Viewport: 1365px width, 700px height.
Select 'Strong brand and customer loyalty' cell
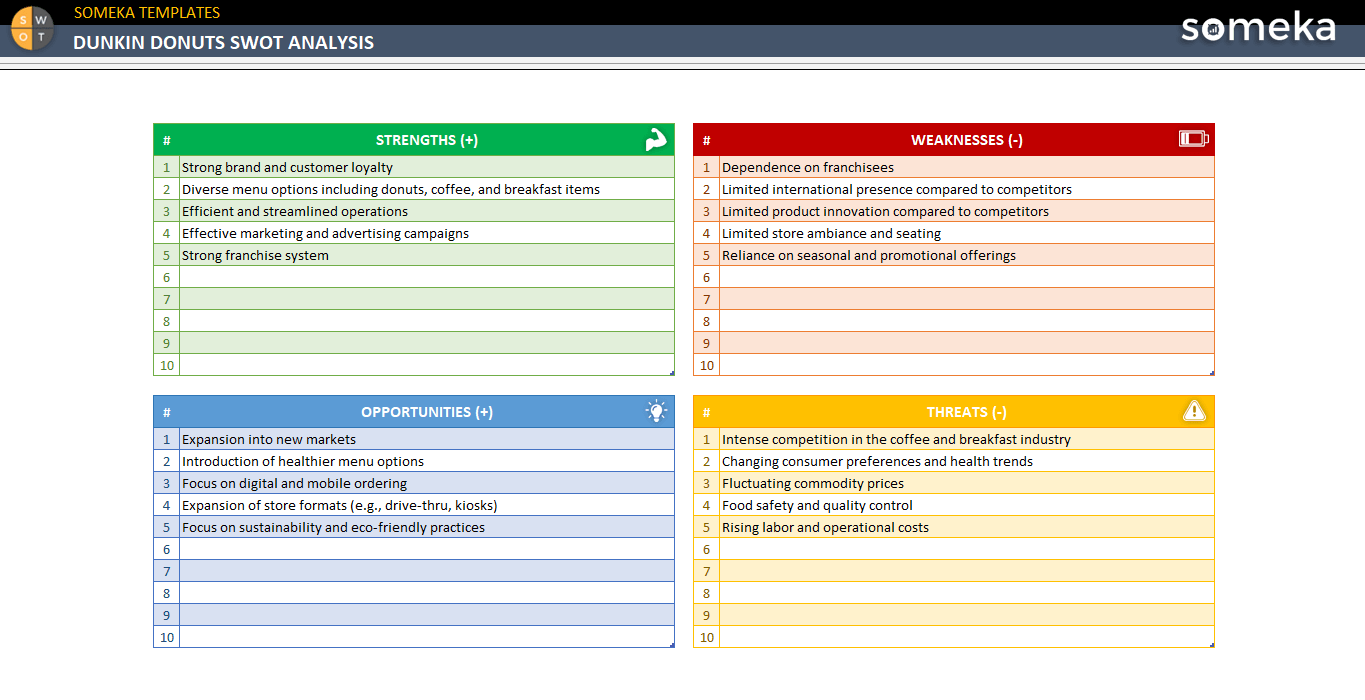pos(427,167)
